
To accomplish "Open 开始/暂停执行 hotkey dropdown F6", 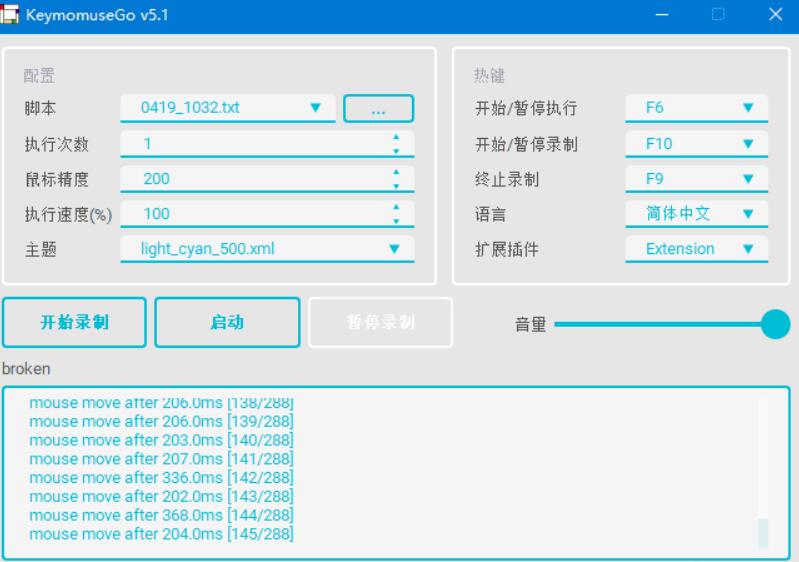I will (x=697, y=108).
